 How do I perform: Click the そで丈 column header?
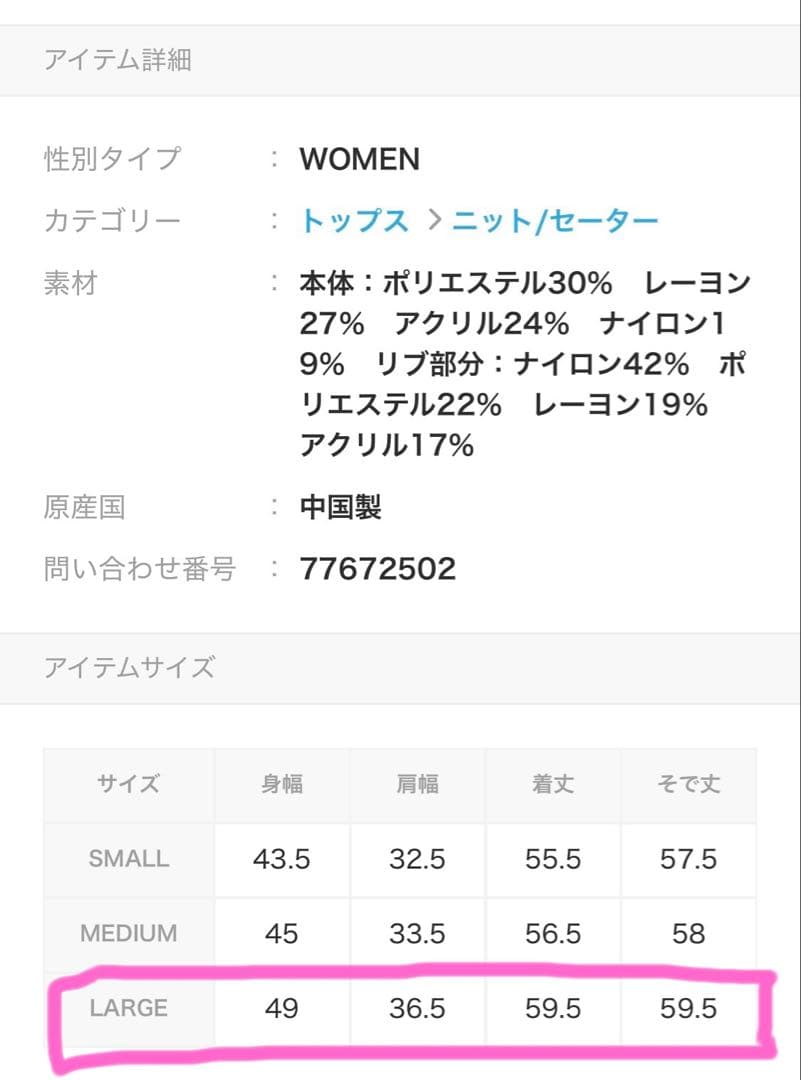tap(688, 784)
